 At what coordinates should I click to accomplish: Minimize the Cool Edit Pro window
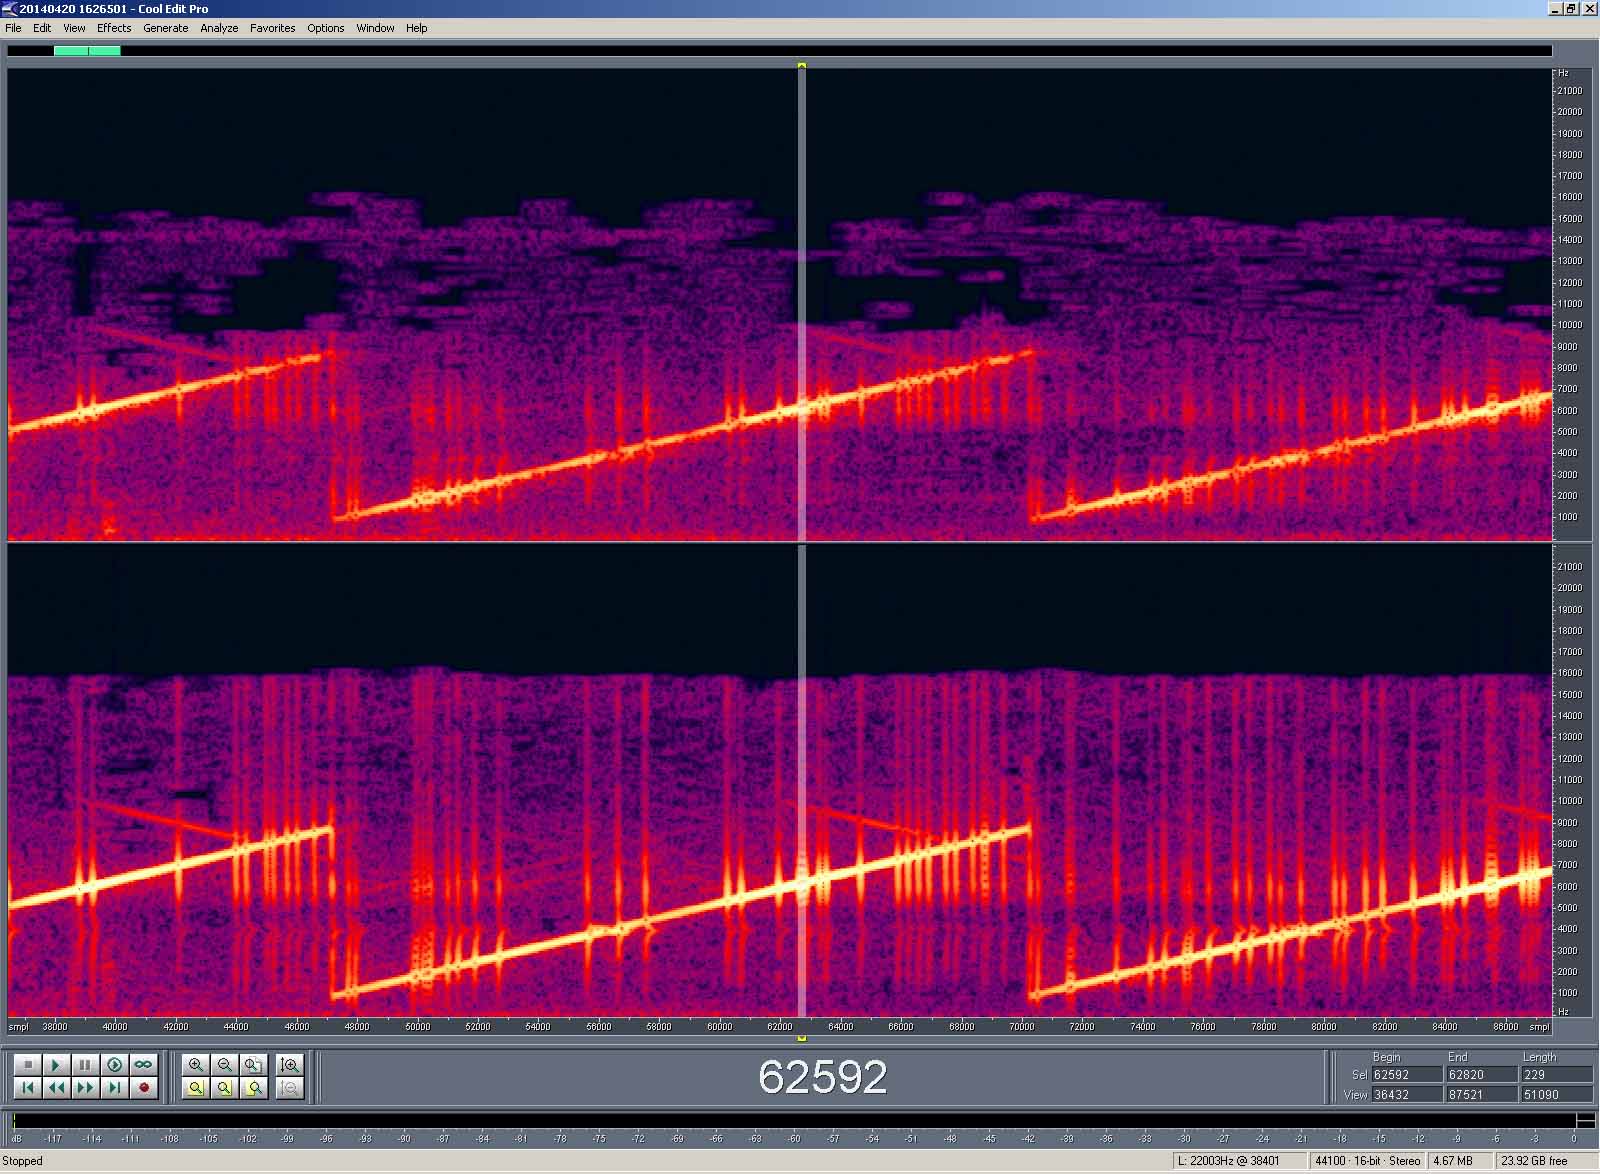coord(1555,9)
